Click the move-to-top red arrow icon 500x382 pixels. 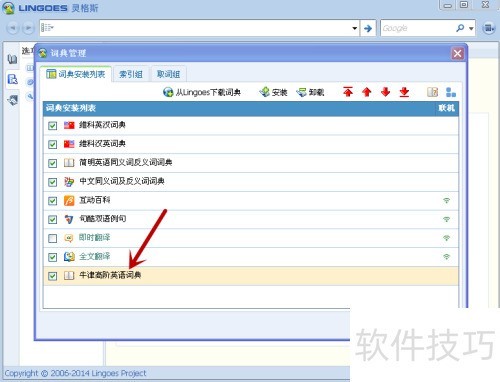(348, 92)
